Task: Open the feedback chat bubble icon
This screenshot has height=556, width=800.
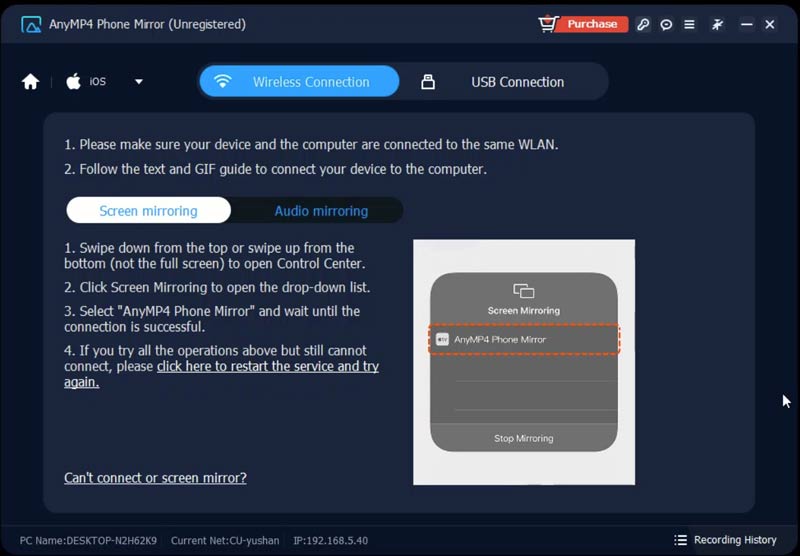Action: 666,24
